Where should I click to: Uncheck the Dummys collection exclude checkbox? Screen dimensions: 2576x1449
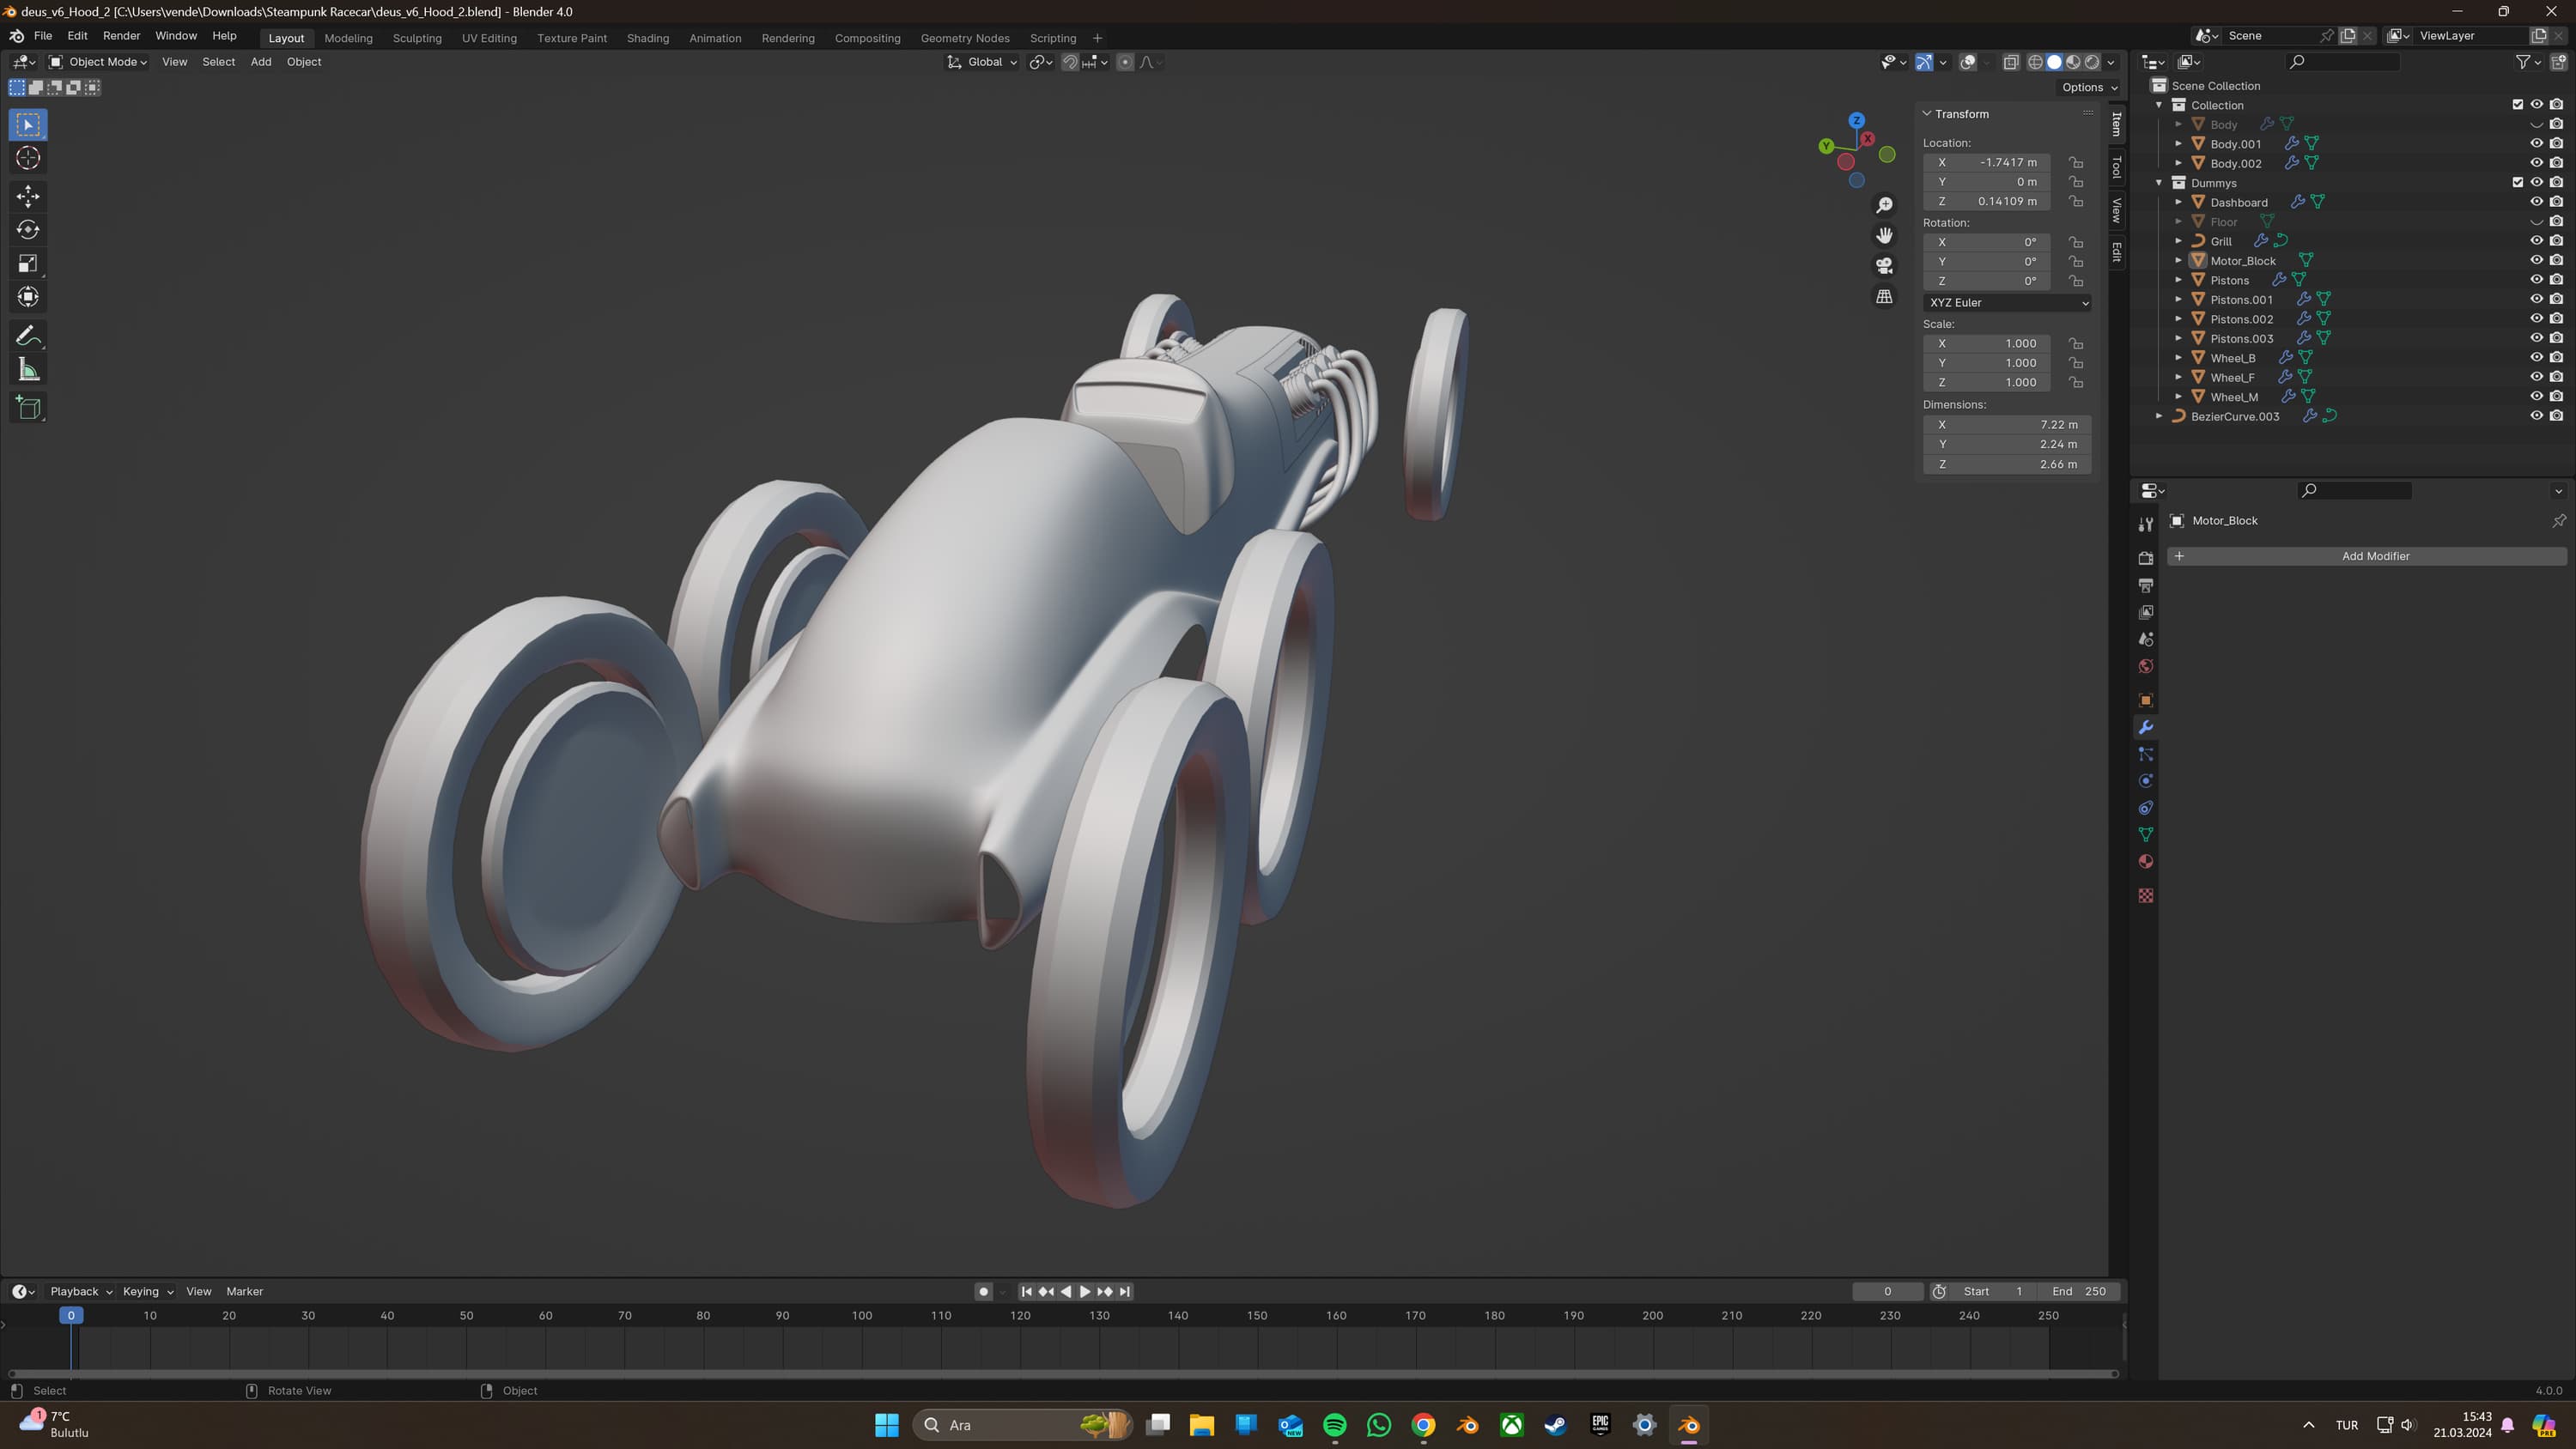[2517, 182]
